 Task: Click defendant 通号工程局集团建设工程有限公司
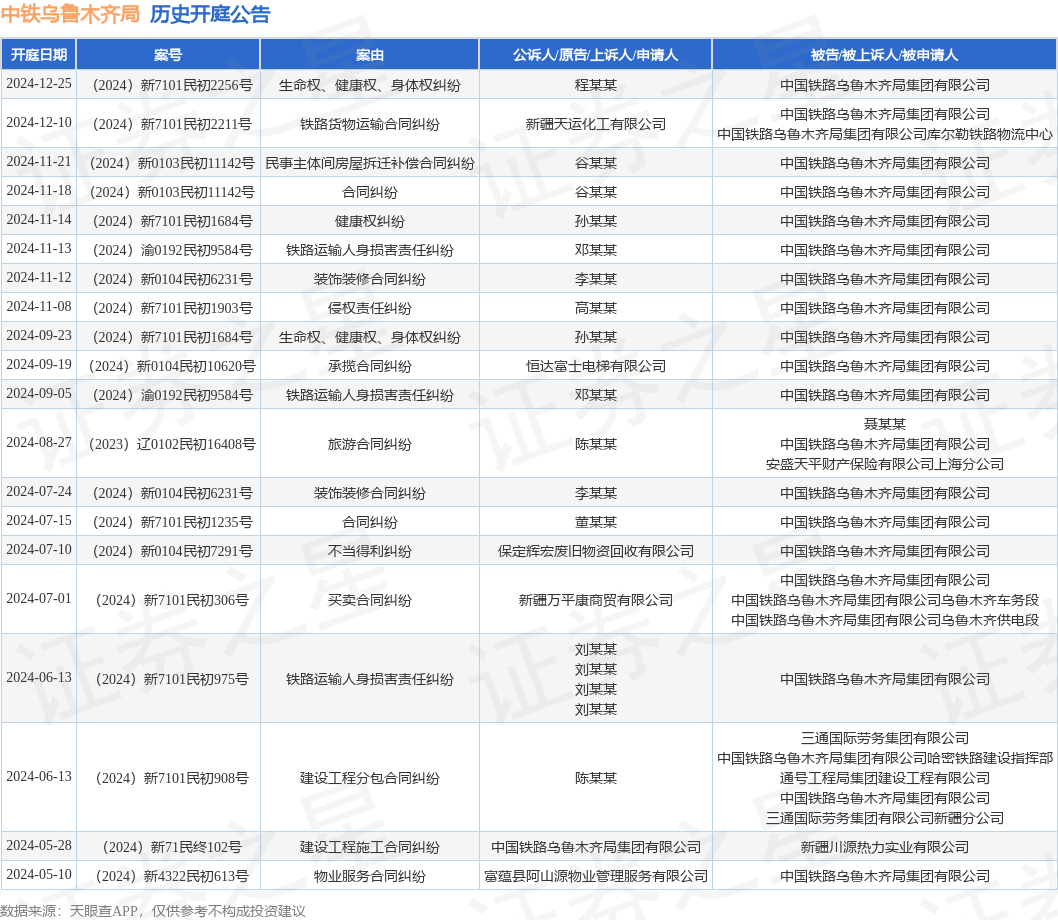click(885, 778)
